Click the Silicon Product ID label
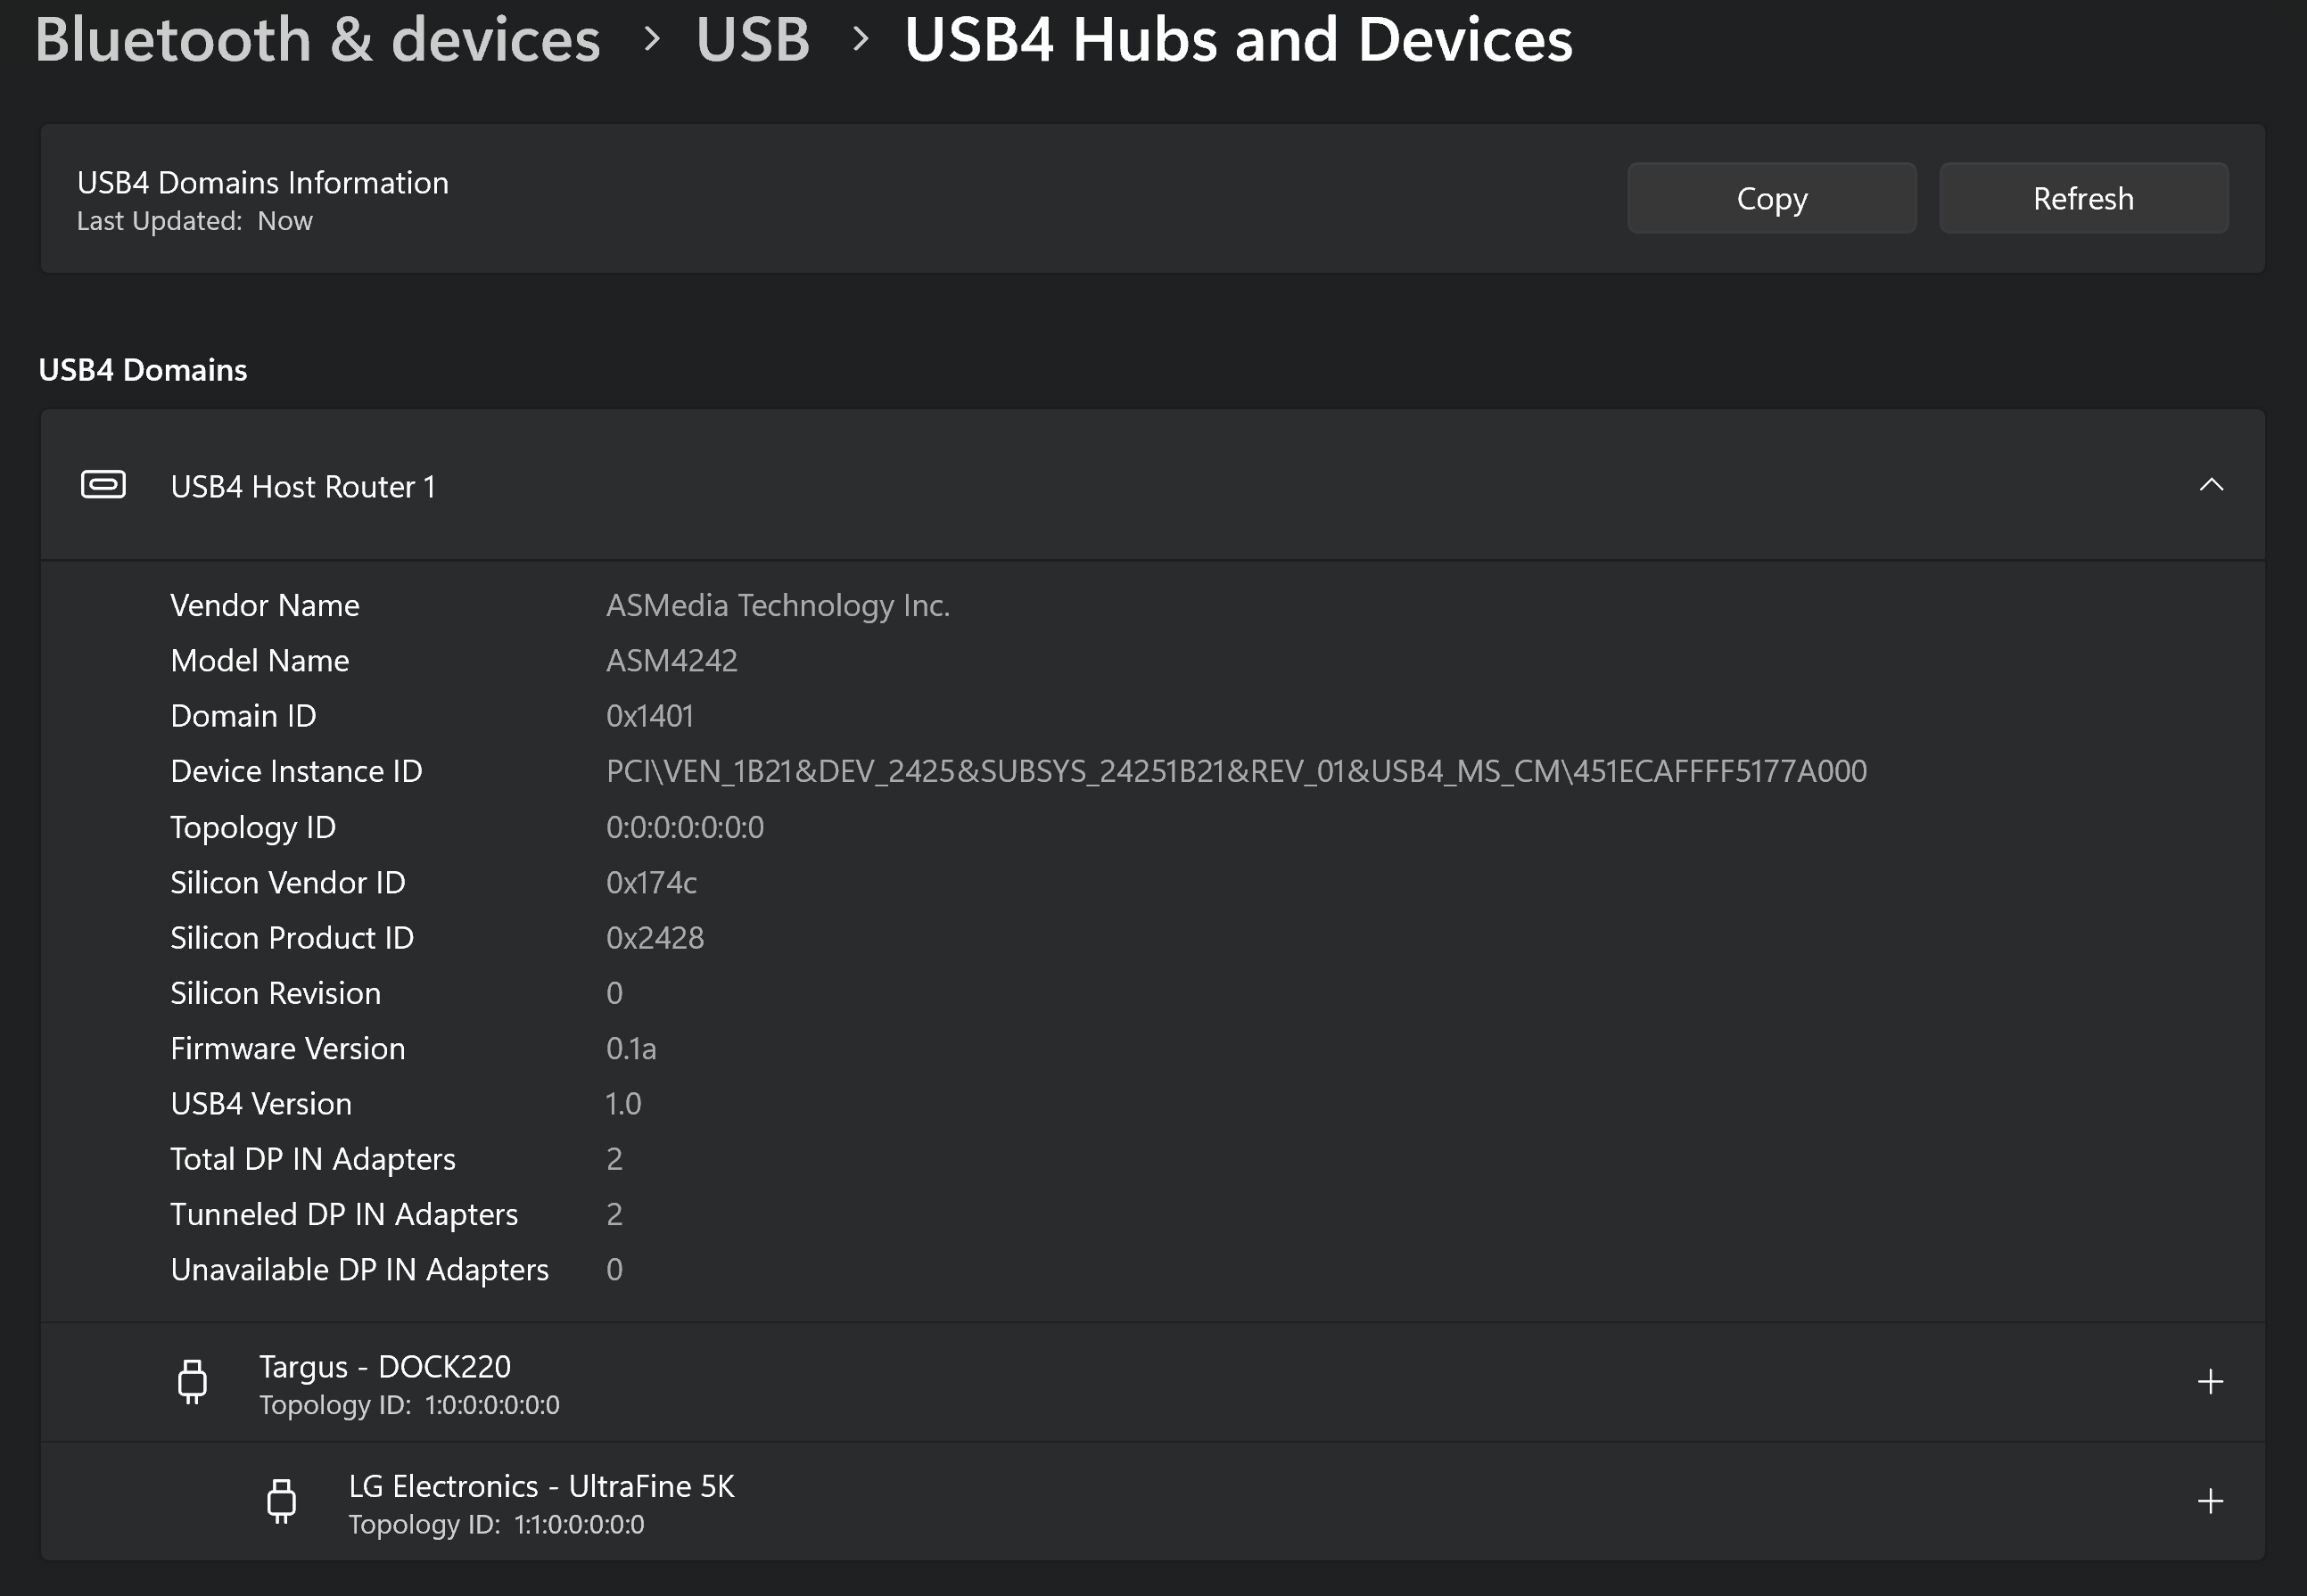 coord(292,938)
